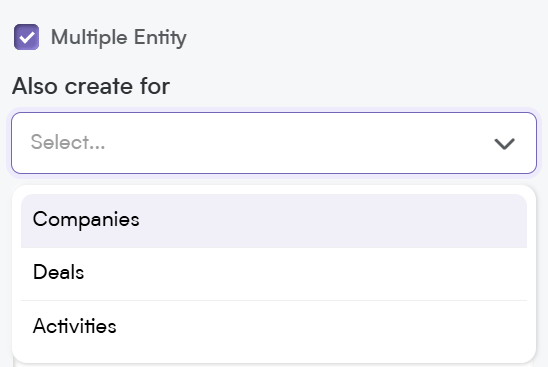Click the Deals entry text
The width and height of the screenshot is (548, 367).
pos(58,272)
